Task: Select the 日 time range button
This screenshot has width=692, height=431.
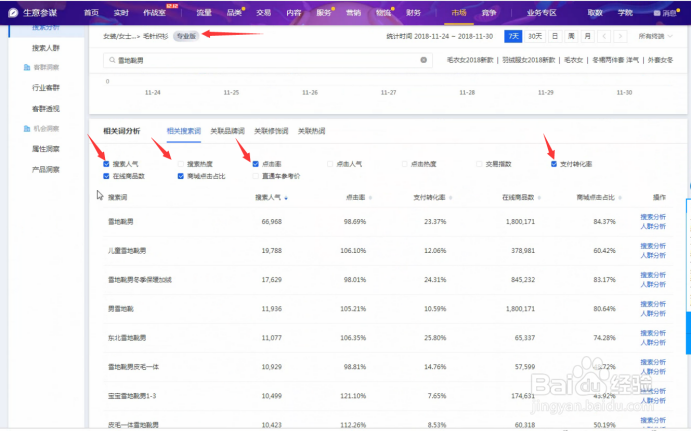Action: pos(555,36)
